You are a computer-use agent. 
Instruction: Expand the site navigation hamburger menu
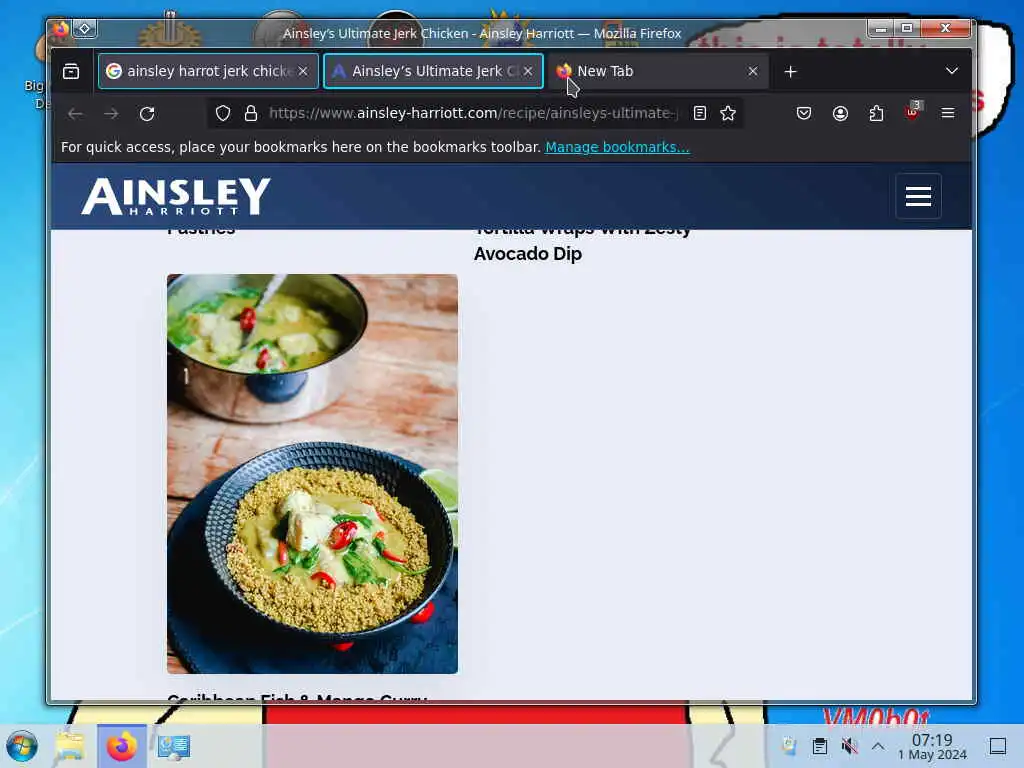click(918, 196)
